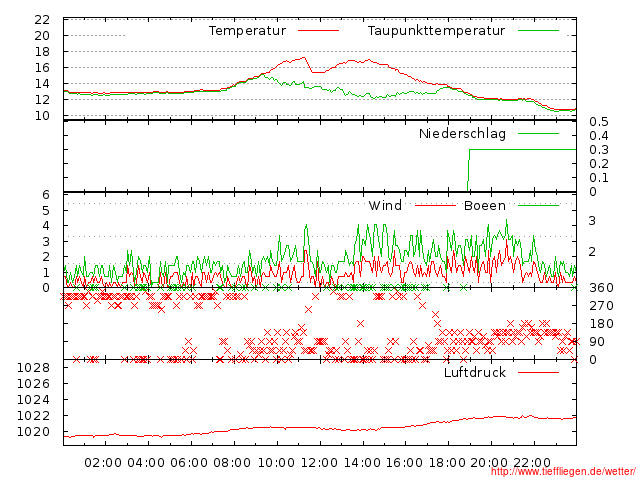Click the 360 wind direction axis value

click(601, 288)
